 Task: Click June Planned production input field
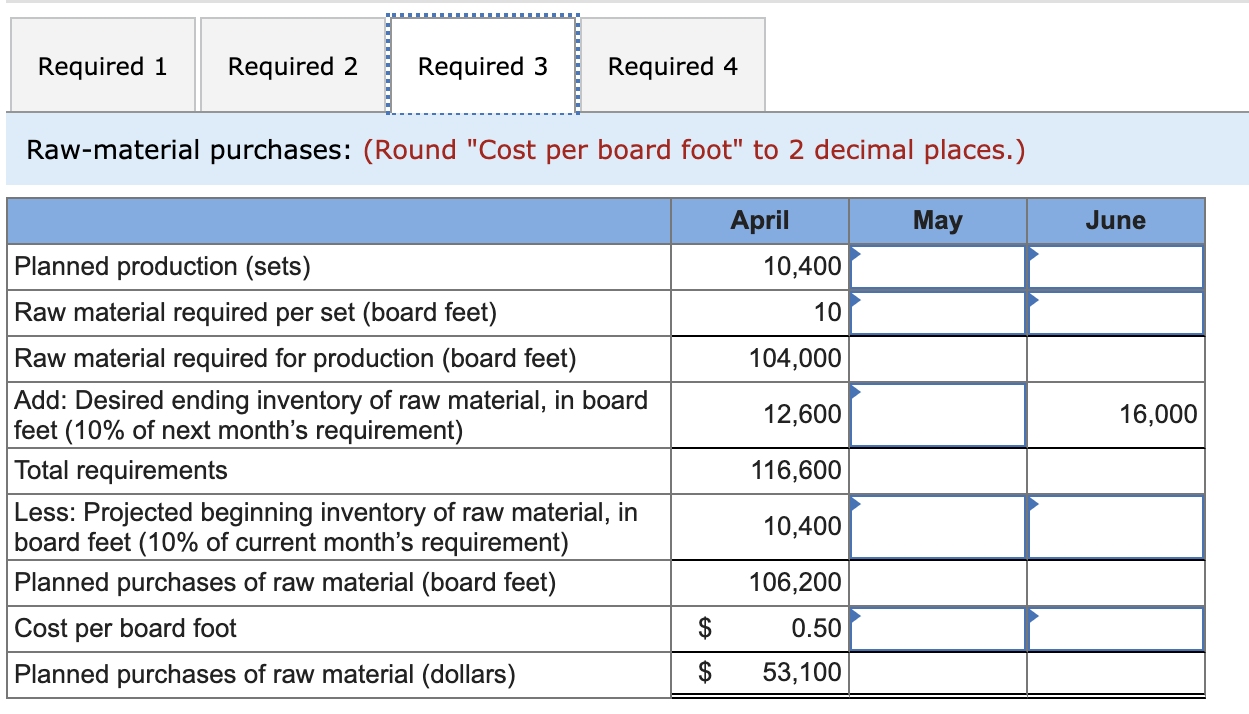1116,267
